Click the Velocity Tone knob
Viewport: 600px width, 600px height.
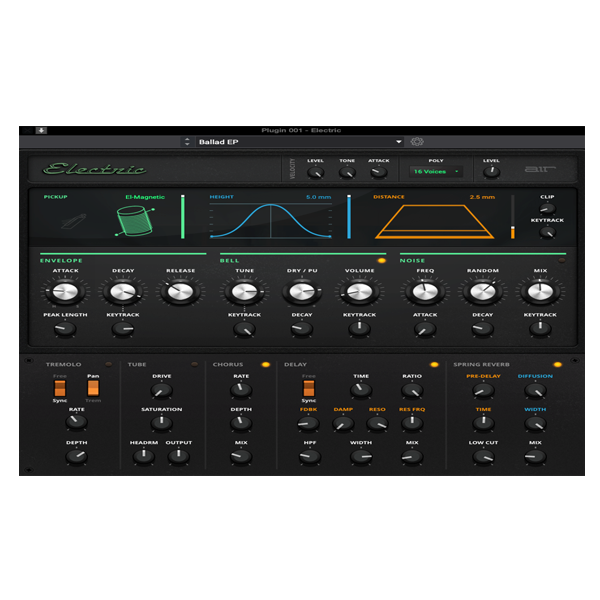click(x=347, y=173)
